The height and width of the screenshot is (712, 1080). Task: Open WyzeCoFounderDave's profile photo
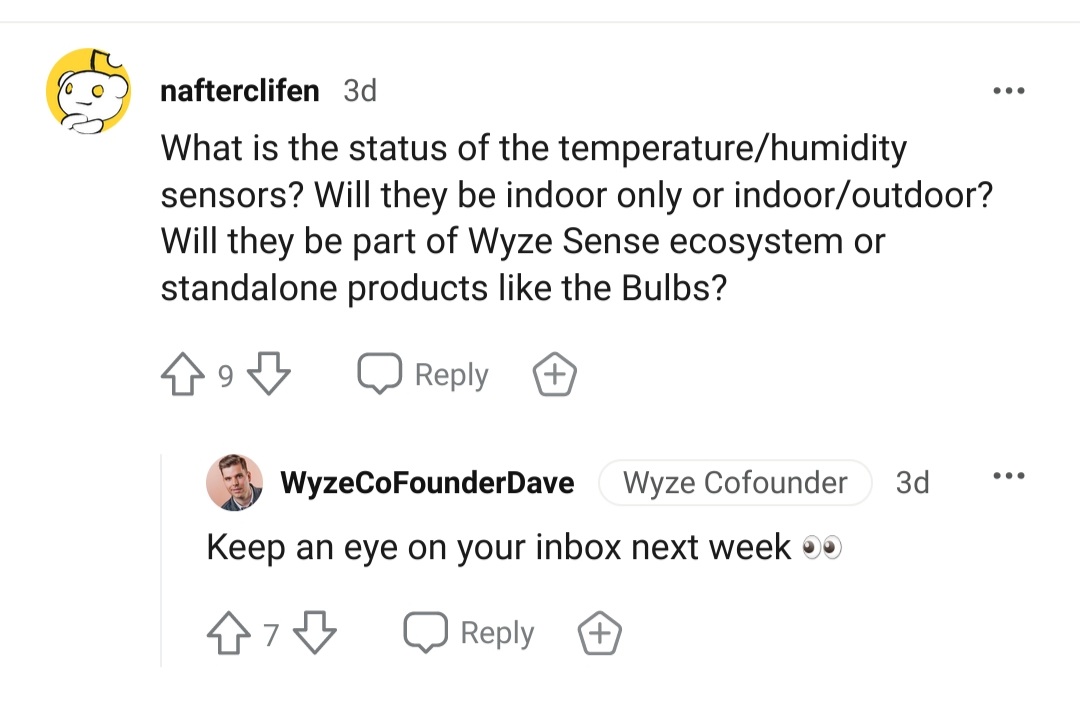pyautogui.click(x=234, y=483)
